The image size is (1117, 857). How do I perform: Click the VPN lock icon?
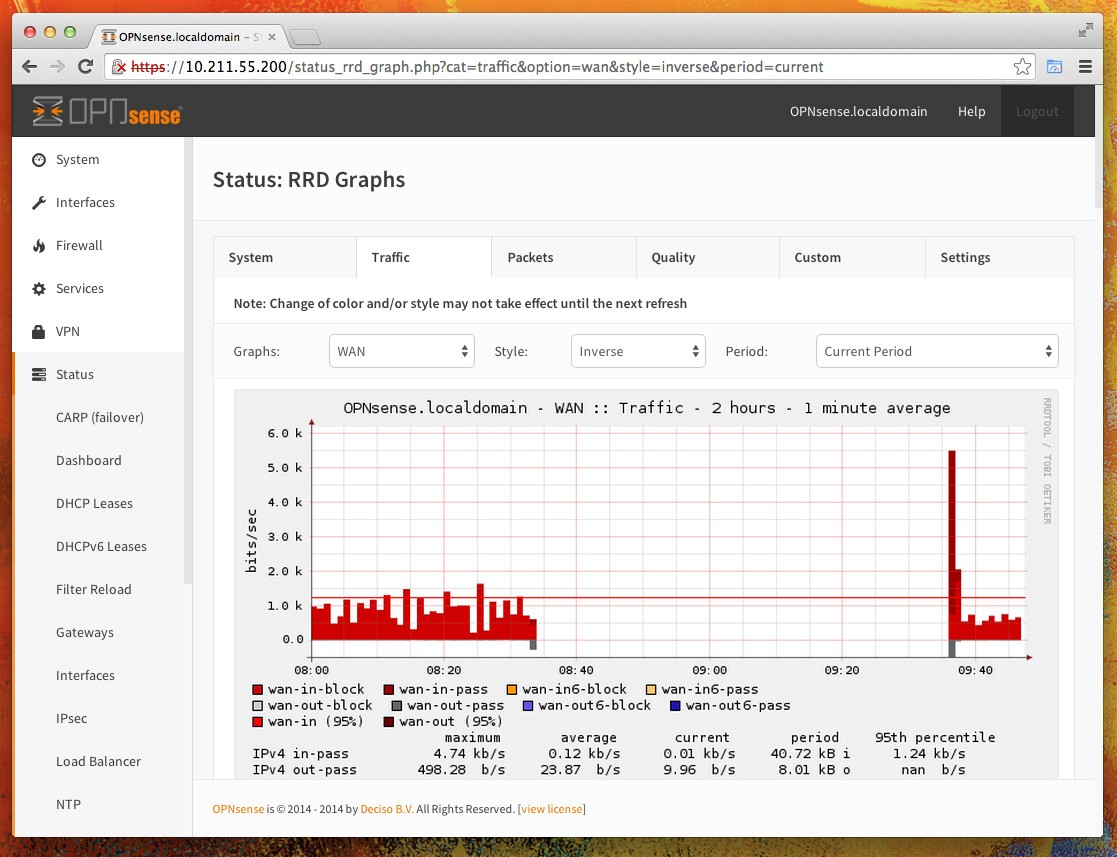click(39, 332)
